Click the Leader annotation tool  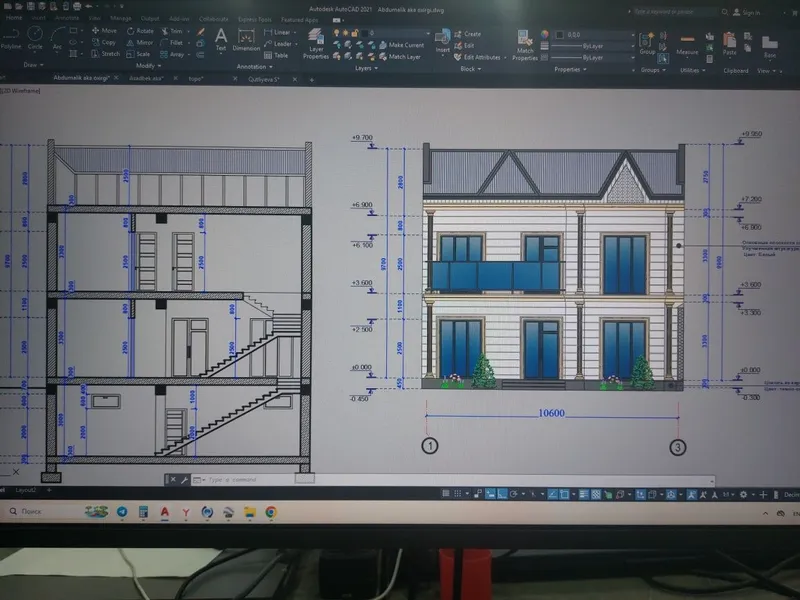click(278, 44)
